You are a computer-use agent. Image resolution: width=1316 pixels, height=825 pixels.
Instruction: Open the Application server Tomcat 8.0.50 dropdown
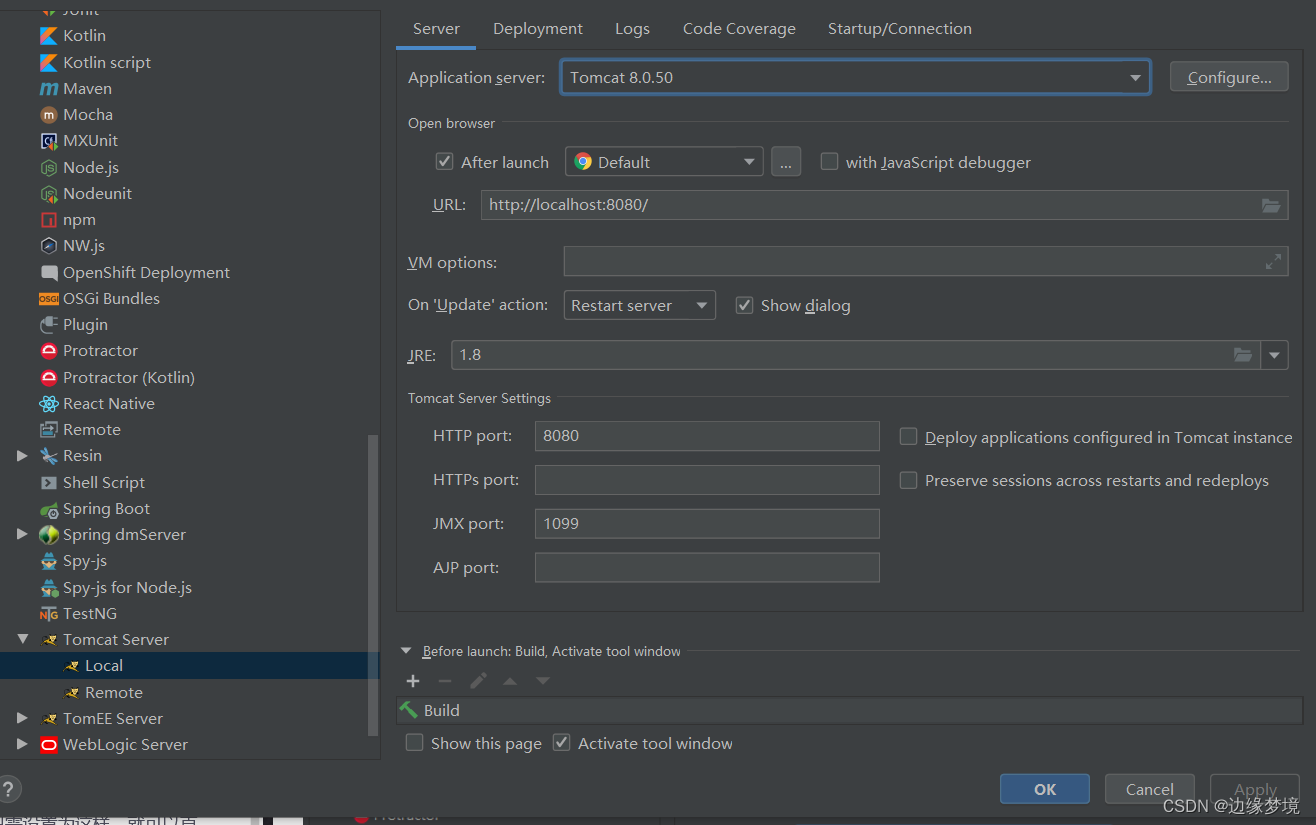click(855, 77)
